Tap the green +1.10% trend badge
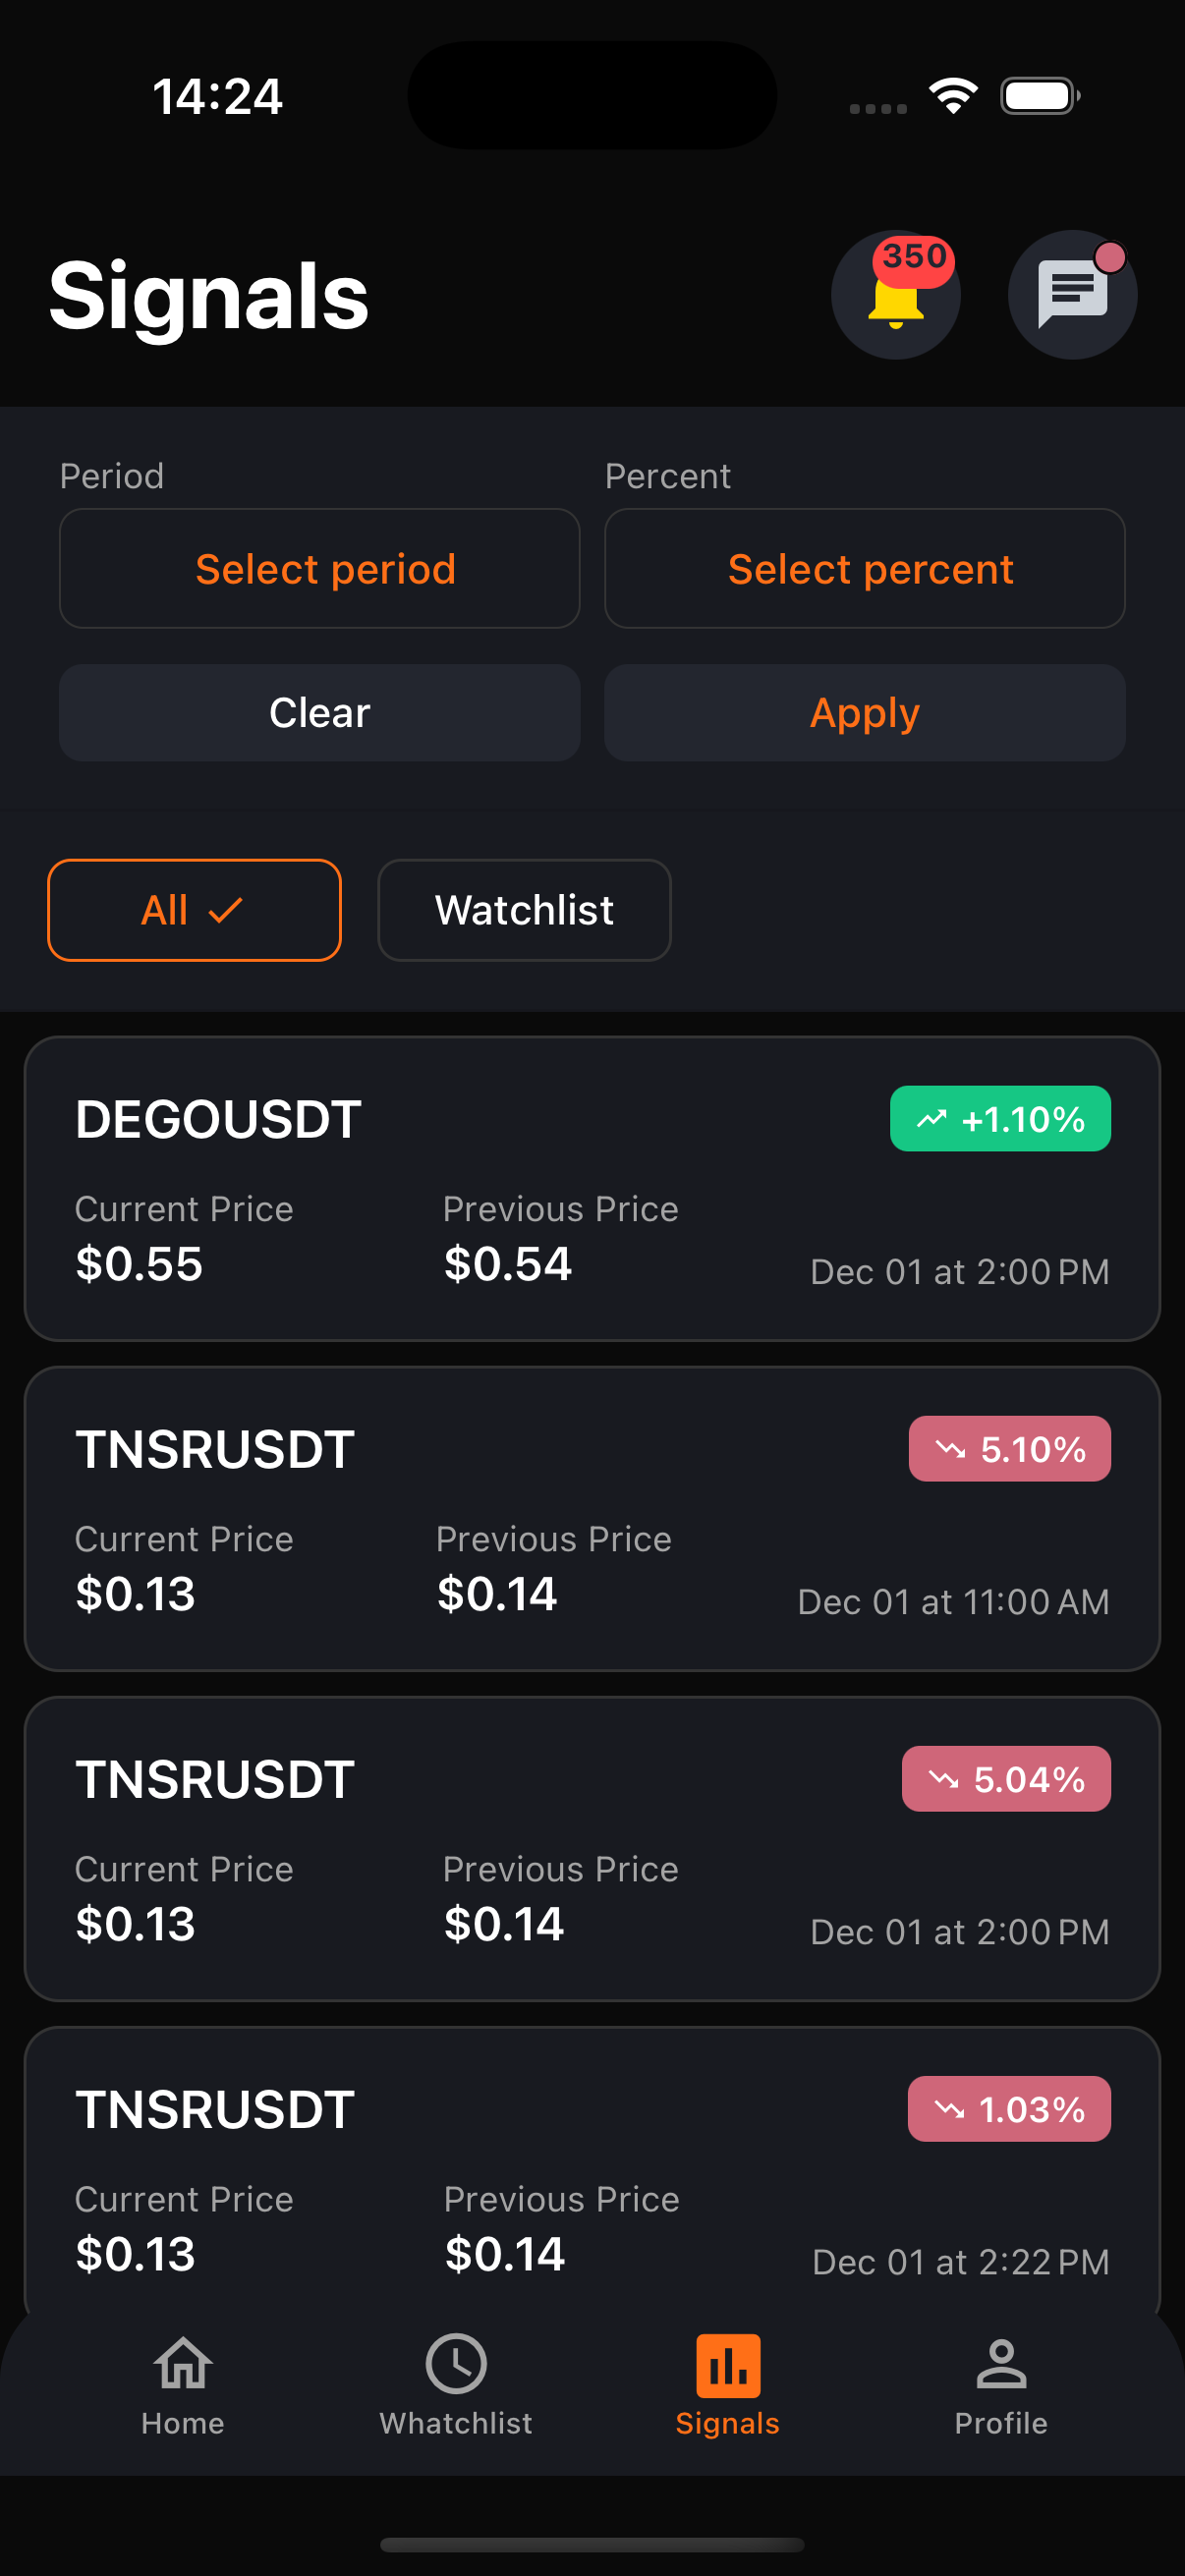1185x2576 pixels. [x=1000, y=1119]
